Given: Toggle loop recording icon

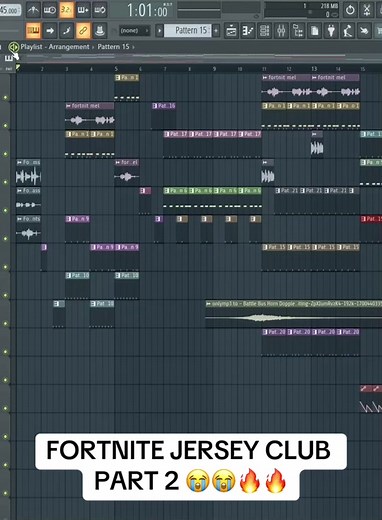Looking at the screenshot, I should 100,10.
